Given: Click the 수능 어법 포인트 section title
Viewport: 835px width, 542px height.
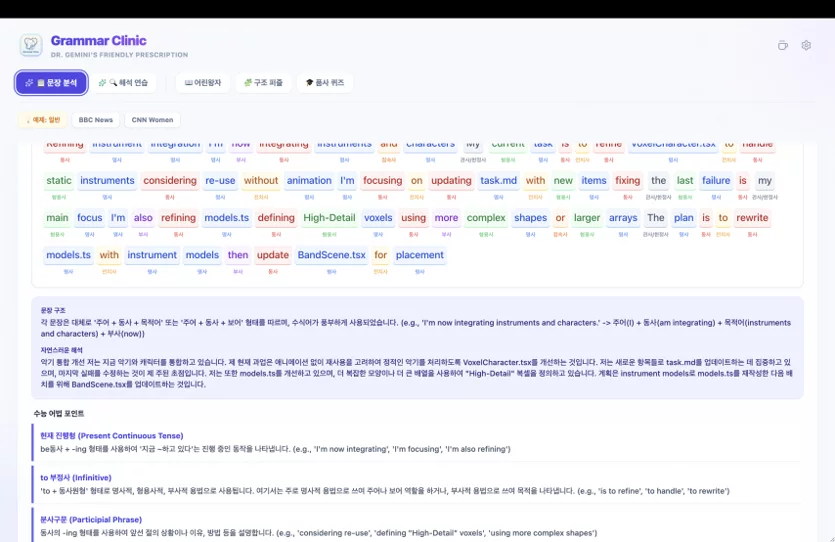Looking at the screenshot, I should tap(59, 414).
